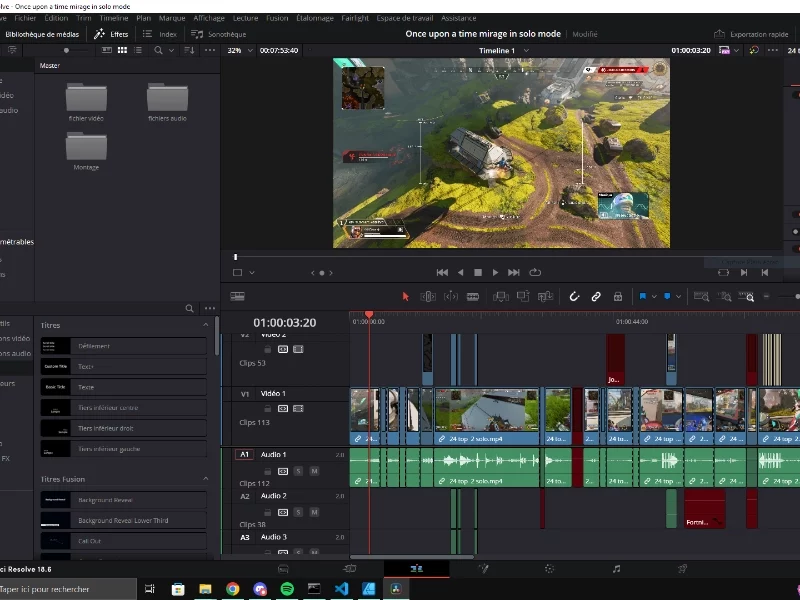
Task: Open flag color dropdown arrow
Action: click(654, 297)
